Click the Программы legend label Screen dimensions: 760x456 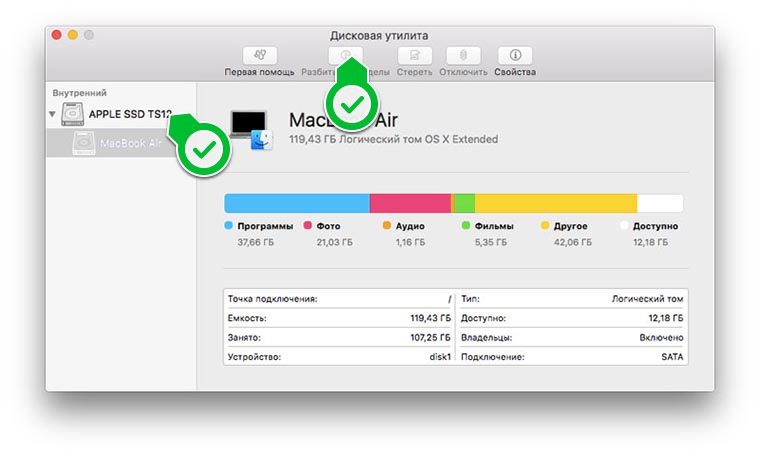[x=265, y=226]
